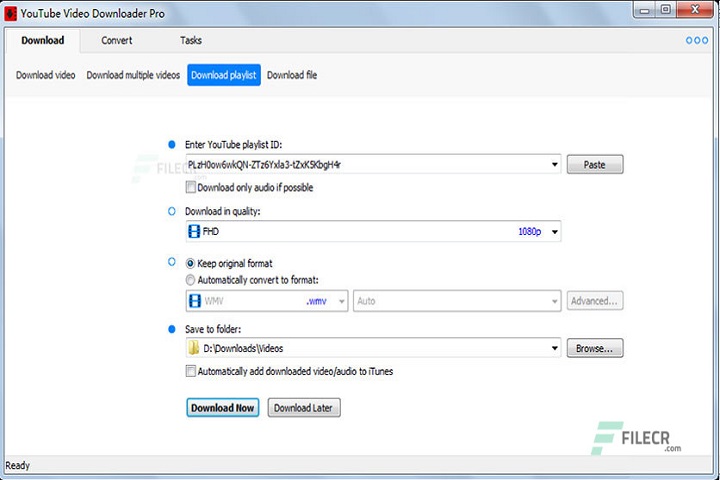Viewport: 720px width, 480px height.
Task: Switch to the Convert tab
Action: [x=117, y=41]
